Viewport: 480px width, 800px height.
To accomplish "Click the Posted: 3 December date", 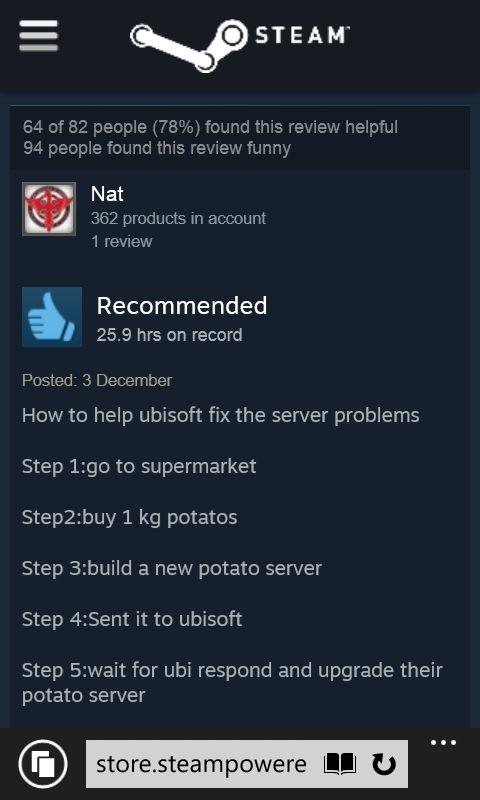I will tap(97, 380).
